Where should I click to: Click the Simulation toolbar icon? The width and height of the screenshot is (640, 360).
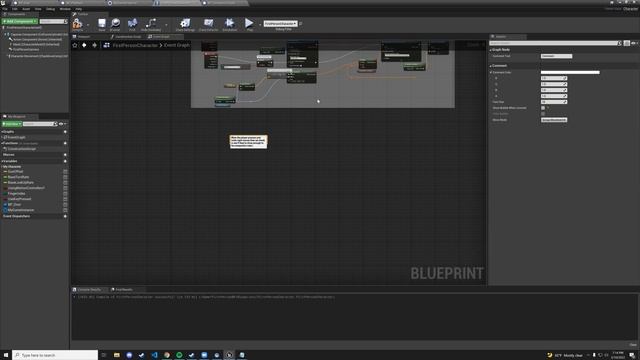[x=229, y=24]
